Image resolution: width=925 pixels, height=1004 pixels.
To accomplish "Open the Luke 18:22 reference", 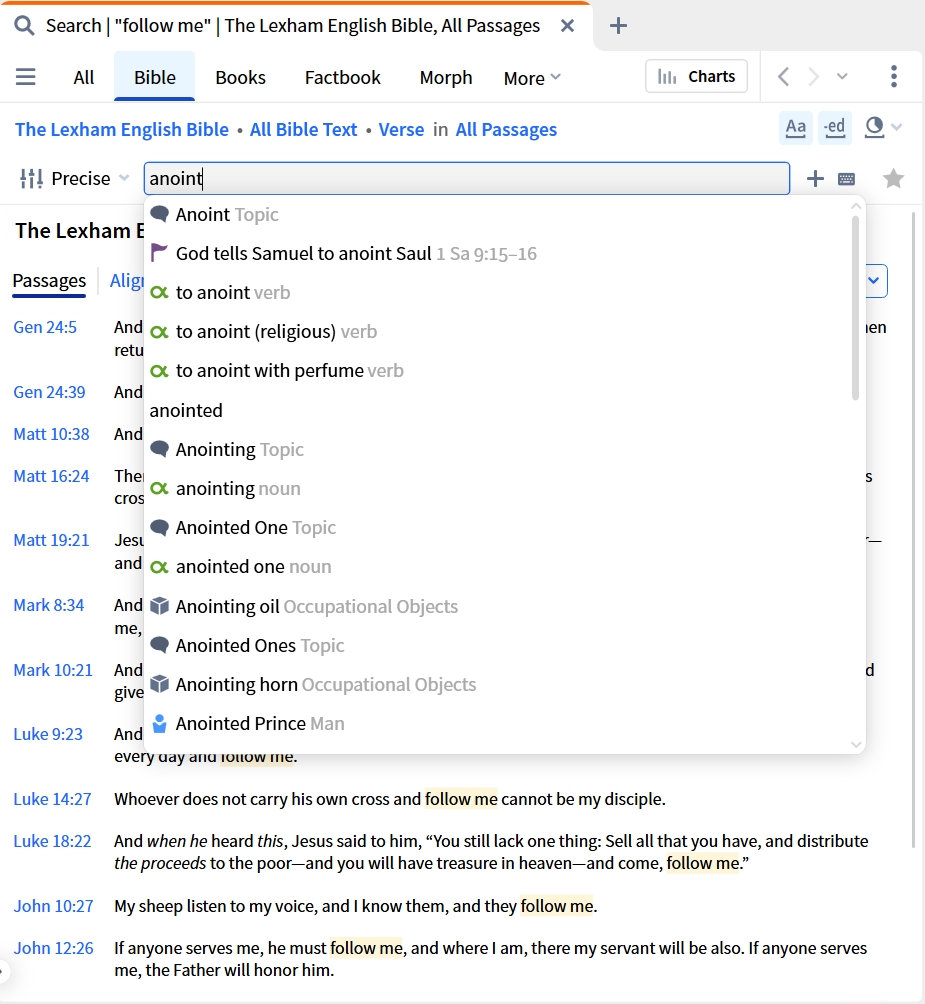I will 52,841.
